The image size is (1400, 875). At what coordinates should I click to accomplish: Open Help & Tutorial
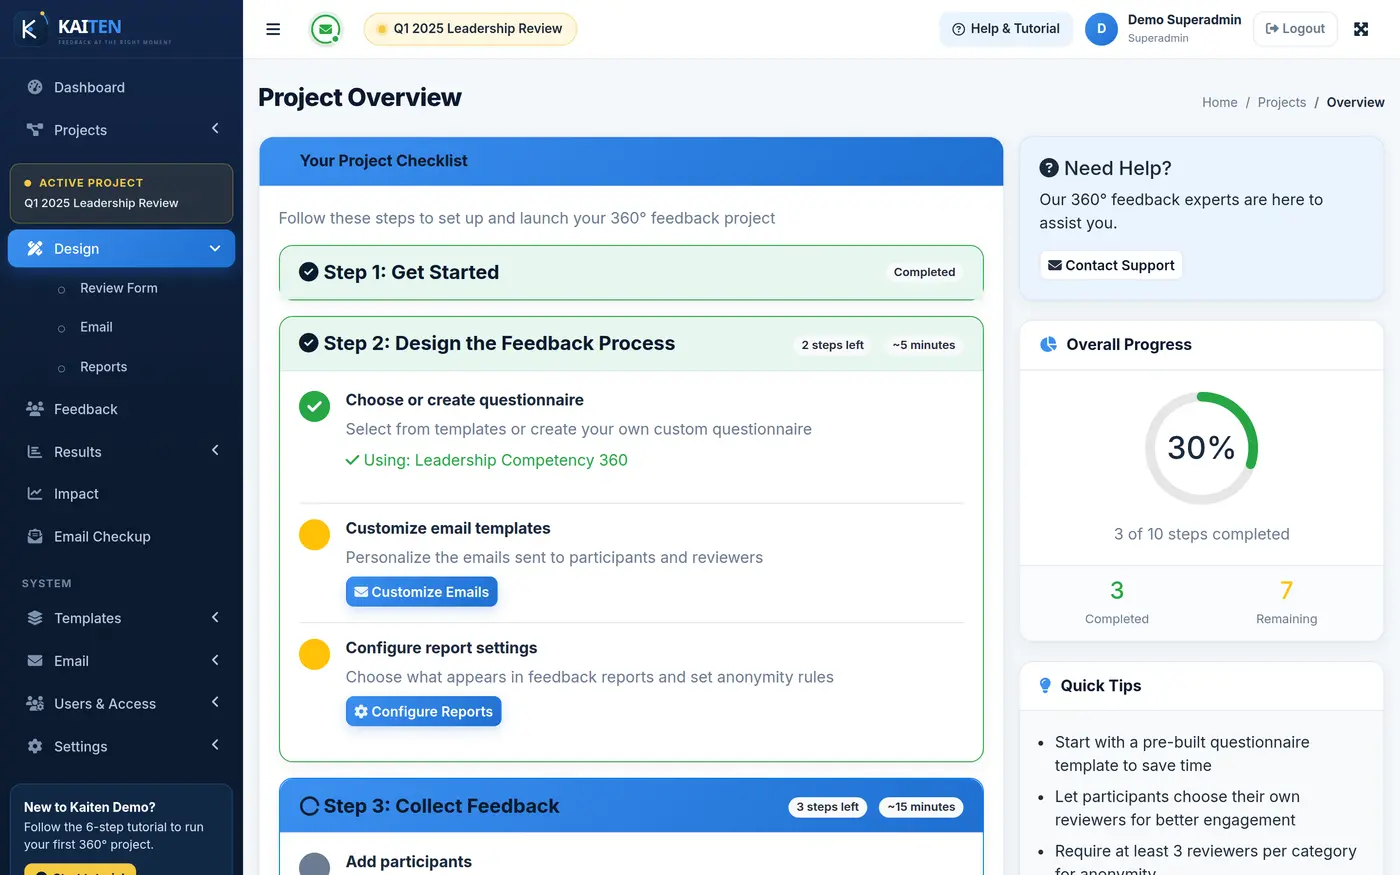point(1006,29)
